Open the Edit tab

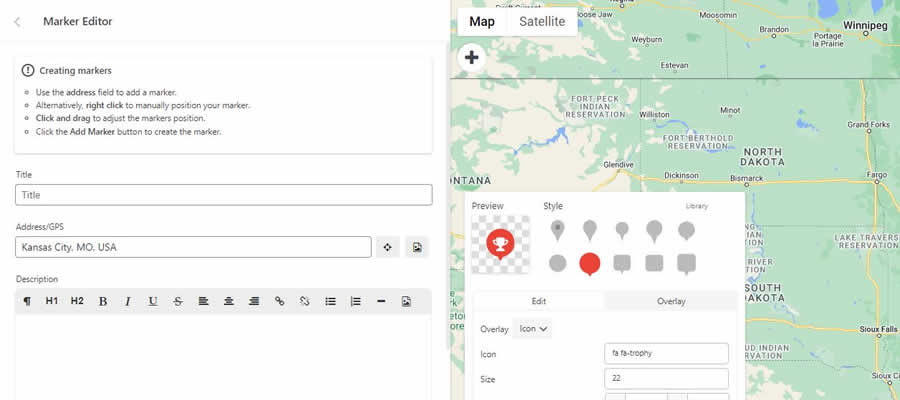pyautogui.click(x=538, y=301)
